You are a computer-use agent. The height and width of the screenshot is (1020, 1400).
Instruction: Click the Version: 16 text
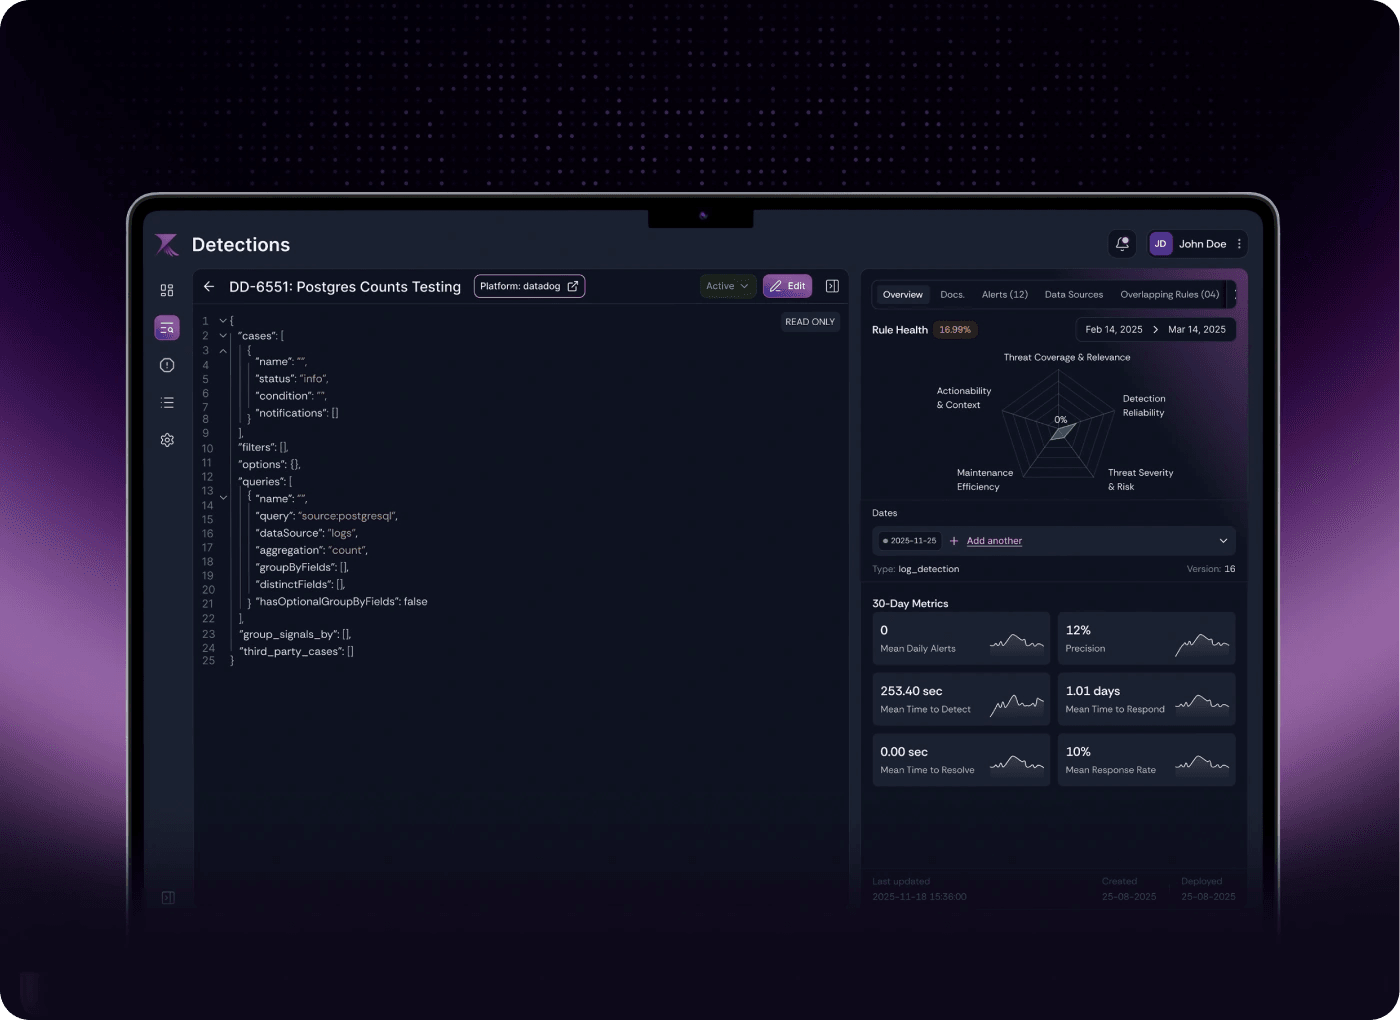pyautogui.click(x=1211, y=569)
